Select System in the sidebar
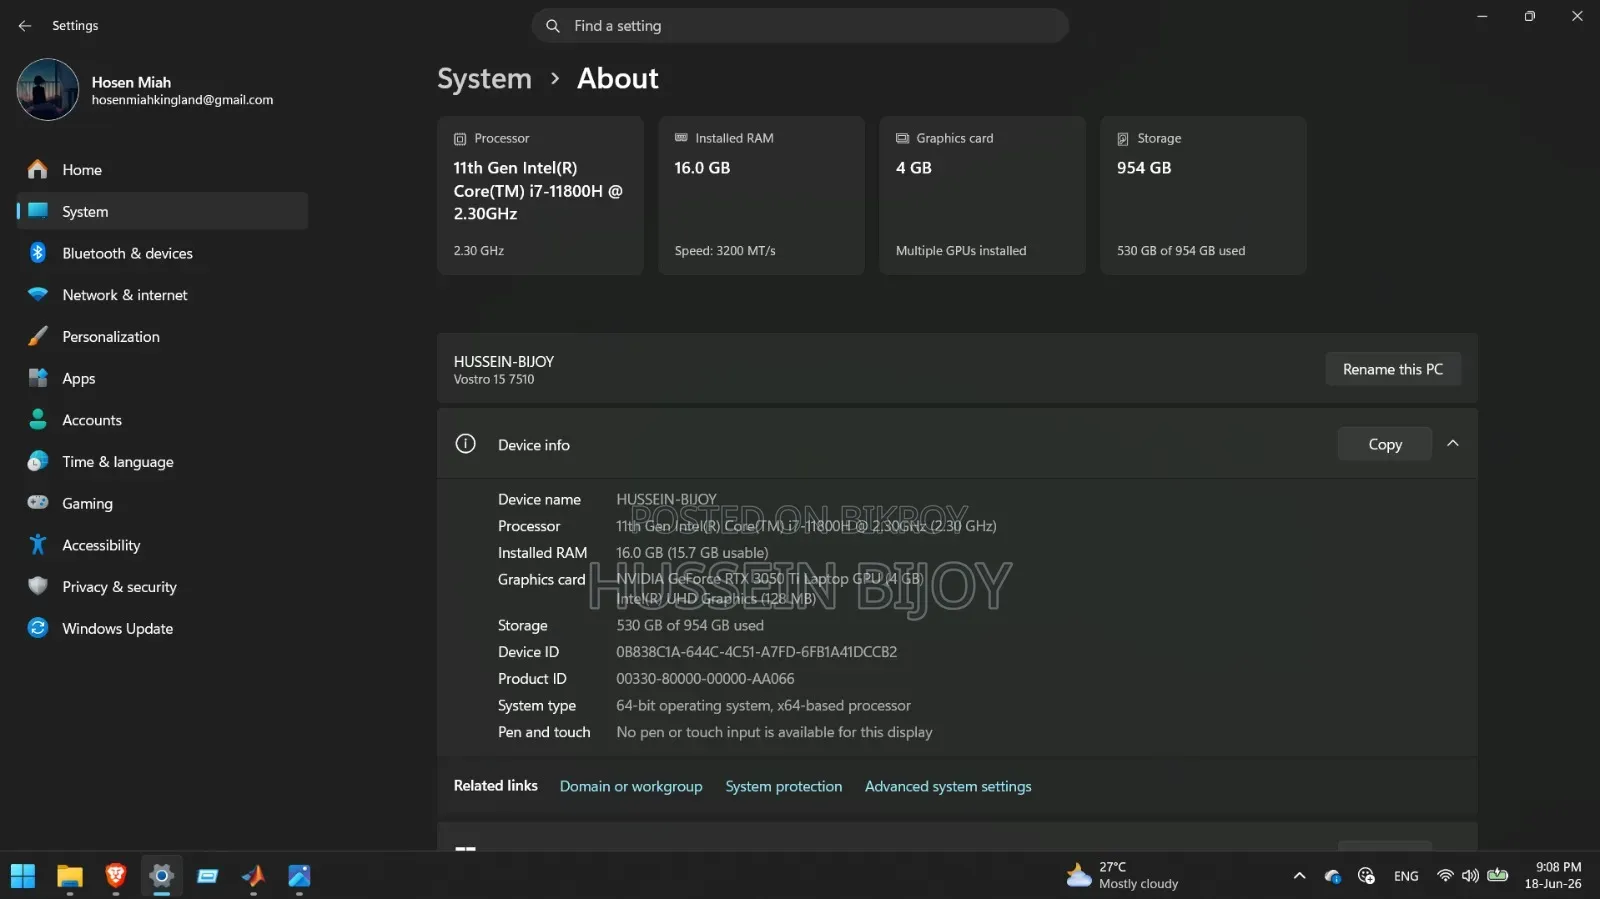 pyautogui.click(x=162, y=211)
